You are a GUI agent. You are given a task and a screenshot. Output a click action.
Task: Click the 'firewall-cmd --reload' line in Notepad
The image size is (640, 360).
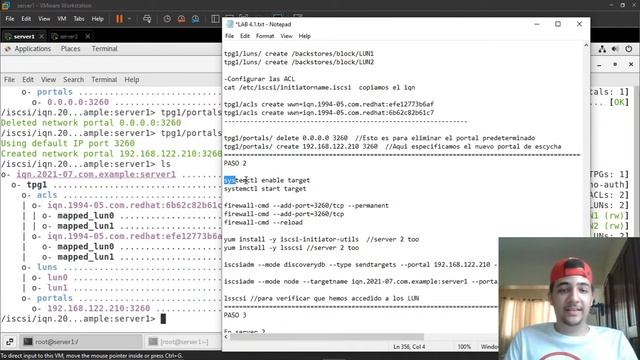tap(263, 222)
